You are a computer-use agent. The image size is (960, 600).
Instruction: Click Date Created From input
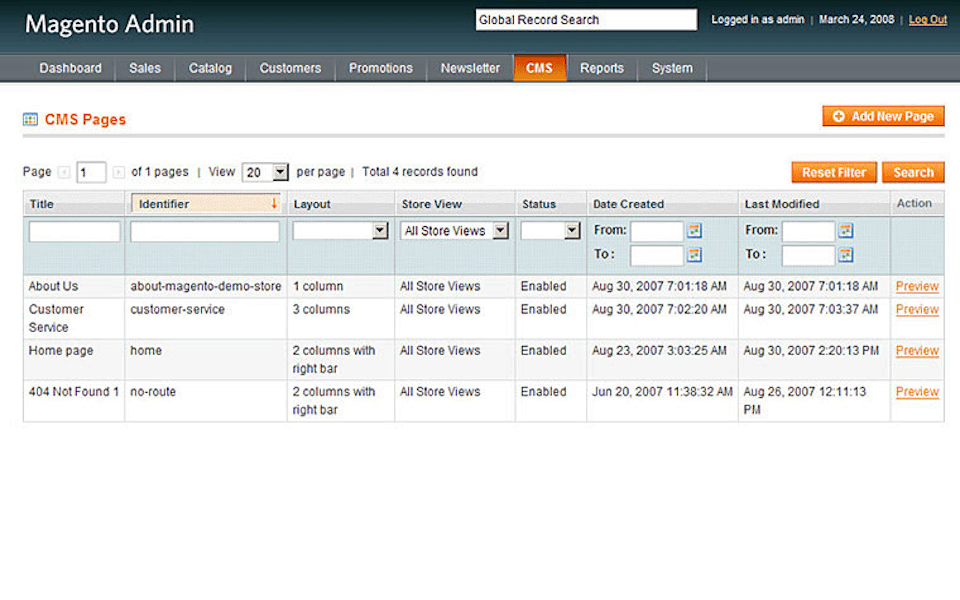click(656, 231)
